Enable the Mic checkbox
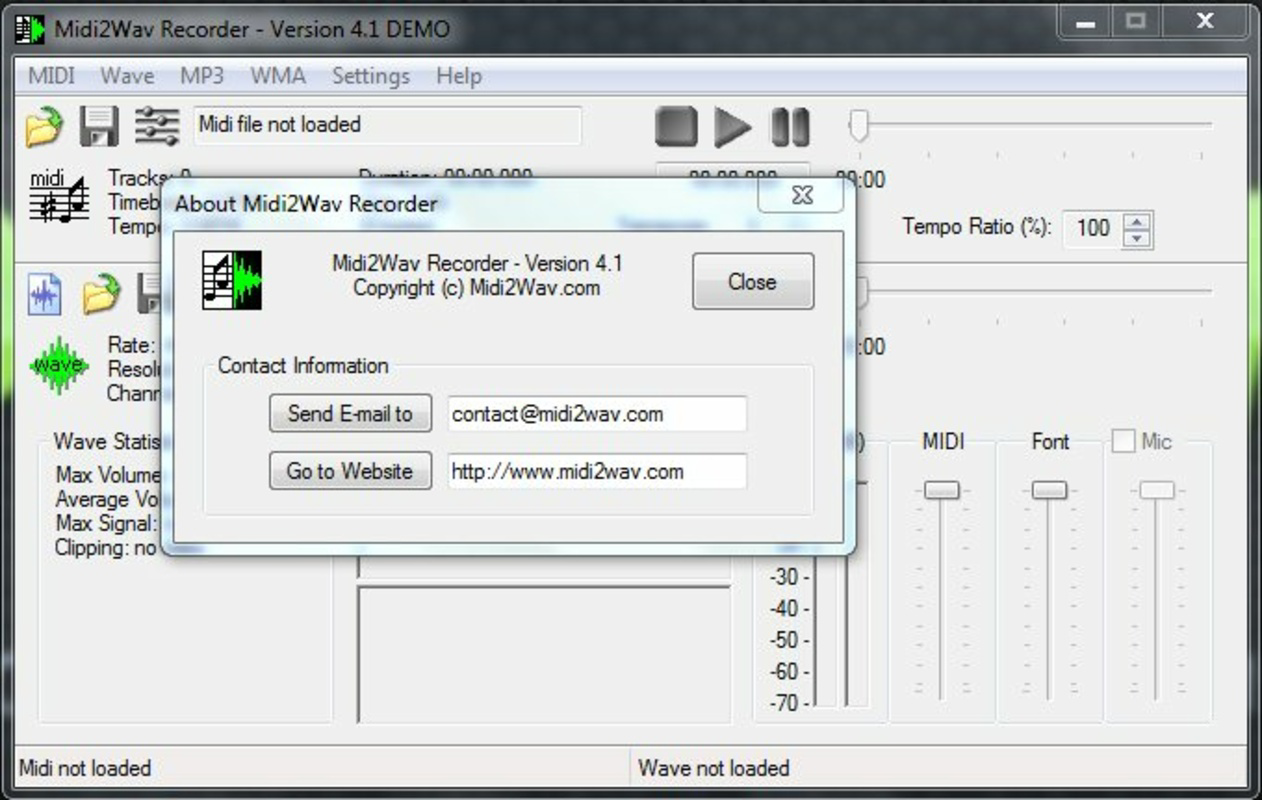Screen dimensions: 1262x800 (1124, 441)
